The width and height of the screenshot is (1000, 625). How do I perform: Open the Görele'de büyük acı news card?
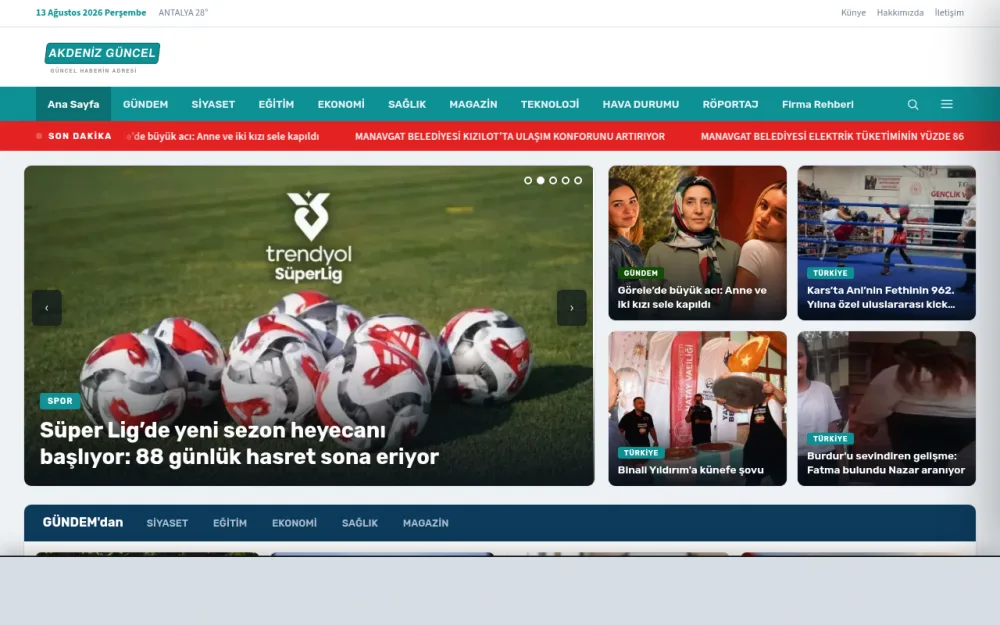tap(697, 243)
